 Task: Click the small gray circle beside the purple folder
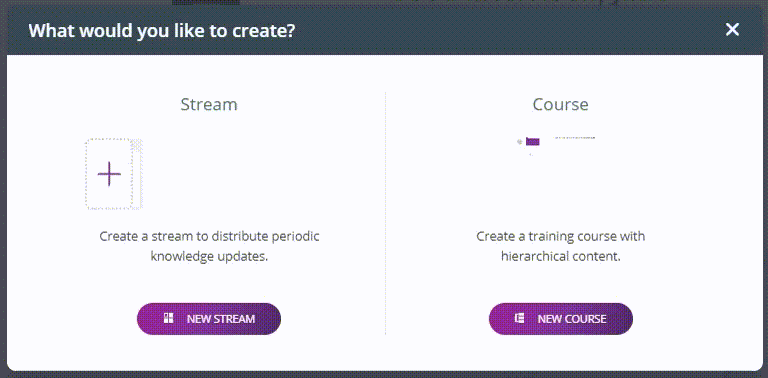(x=520, y=142)
